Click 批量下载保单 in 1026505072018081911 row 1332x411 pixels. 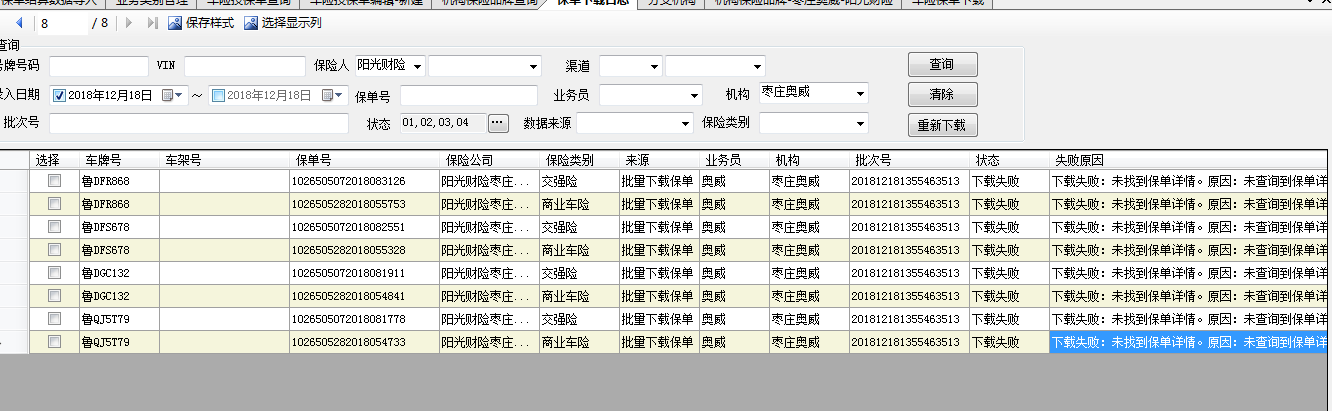click(x=660, y=273)
